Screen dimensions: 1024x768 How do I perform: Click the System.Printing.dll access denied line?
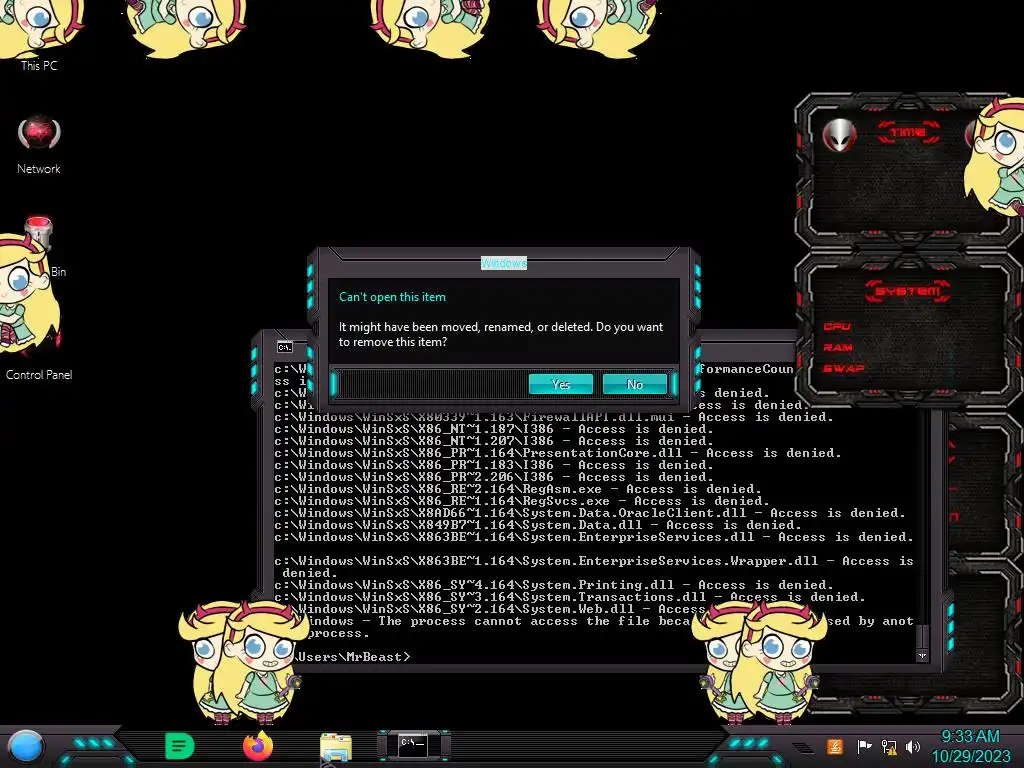(554, 584)
